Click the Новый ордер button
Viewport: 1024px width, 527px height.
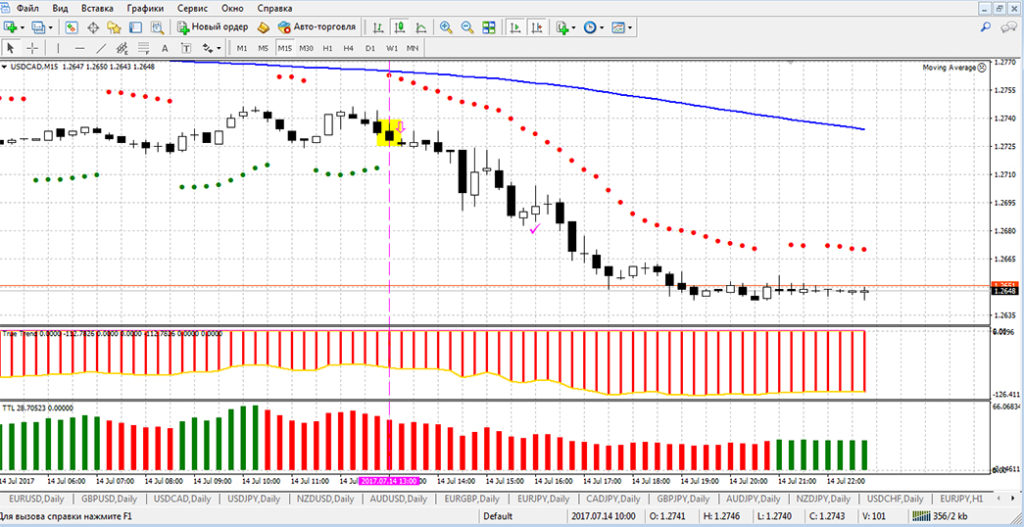(212, 27)
